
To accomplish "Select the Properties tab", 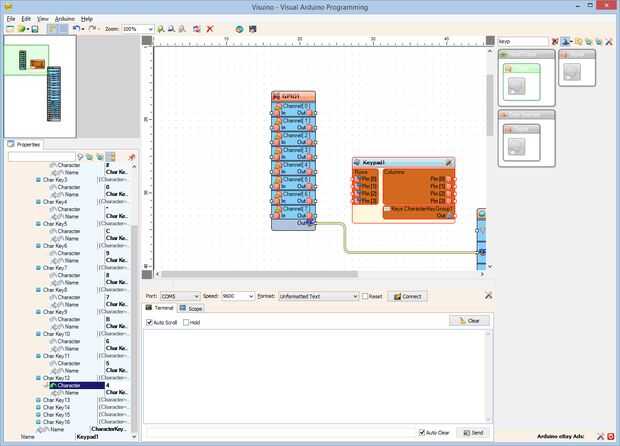I will click(24, 144).
